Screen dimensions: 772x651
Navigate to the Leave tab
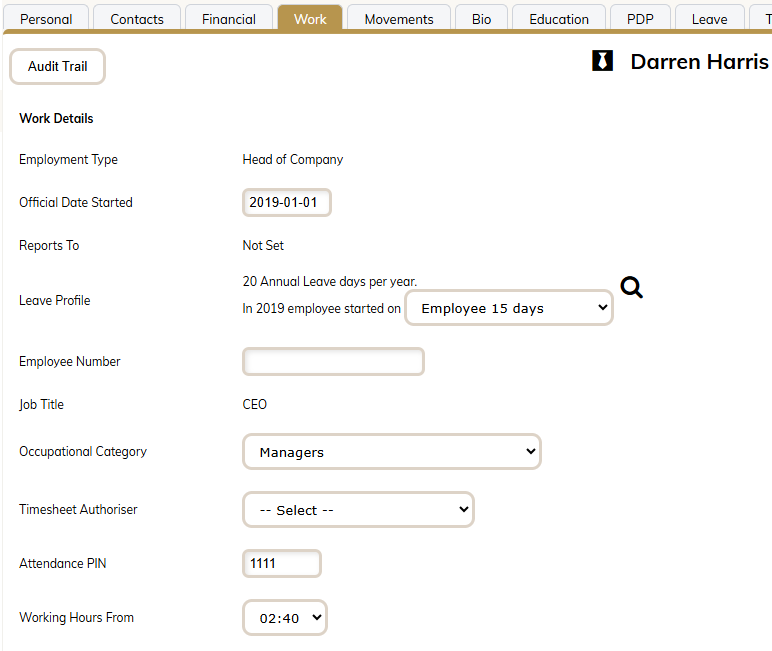pos(709,18)
